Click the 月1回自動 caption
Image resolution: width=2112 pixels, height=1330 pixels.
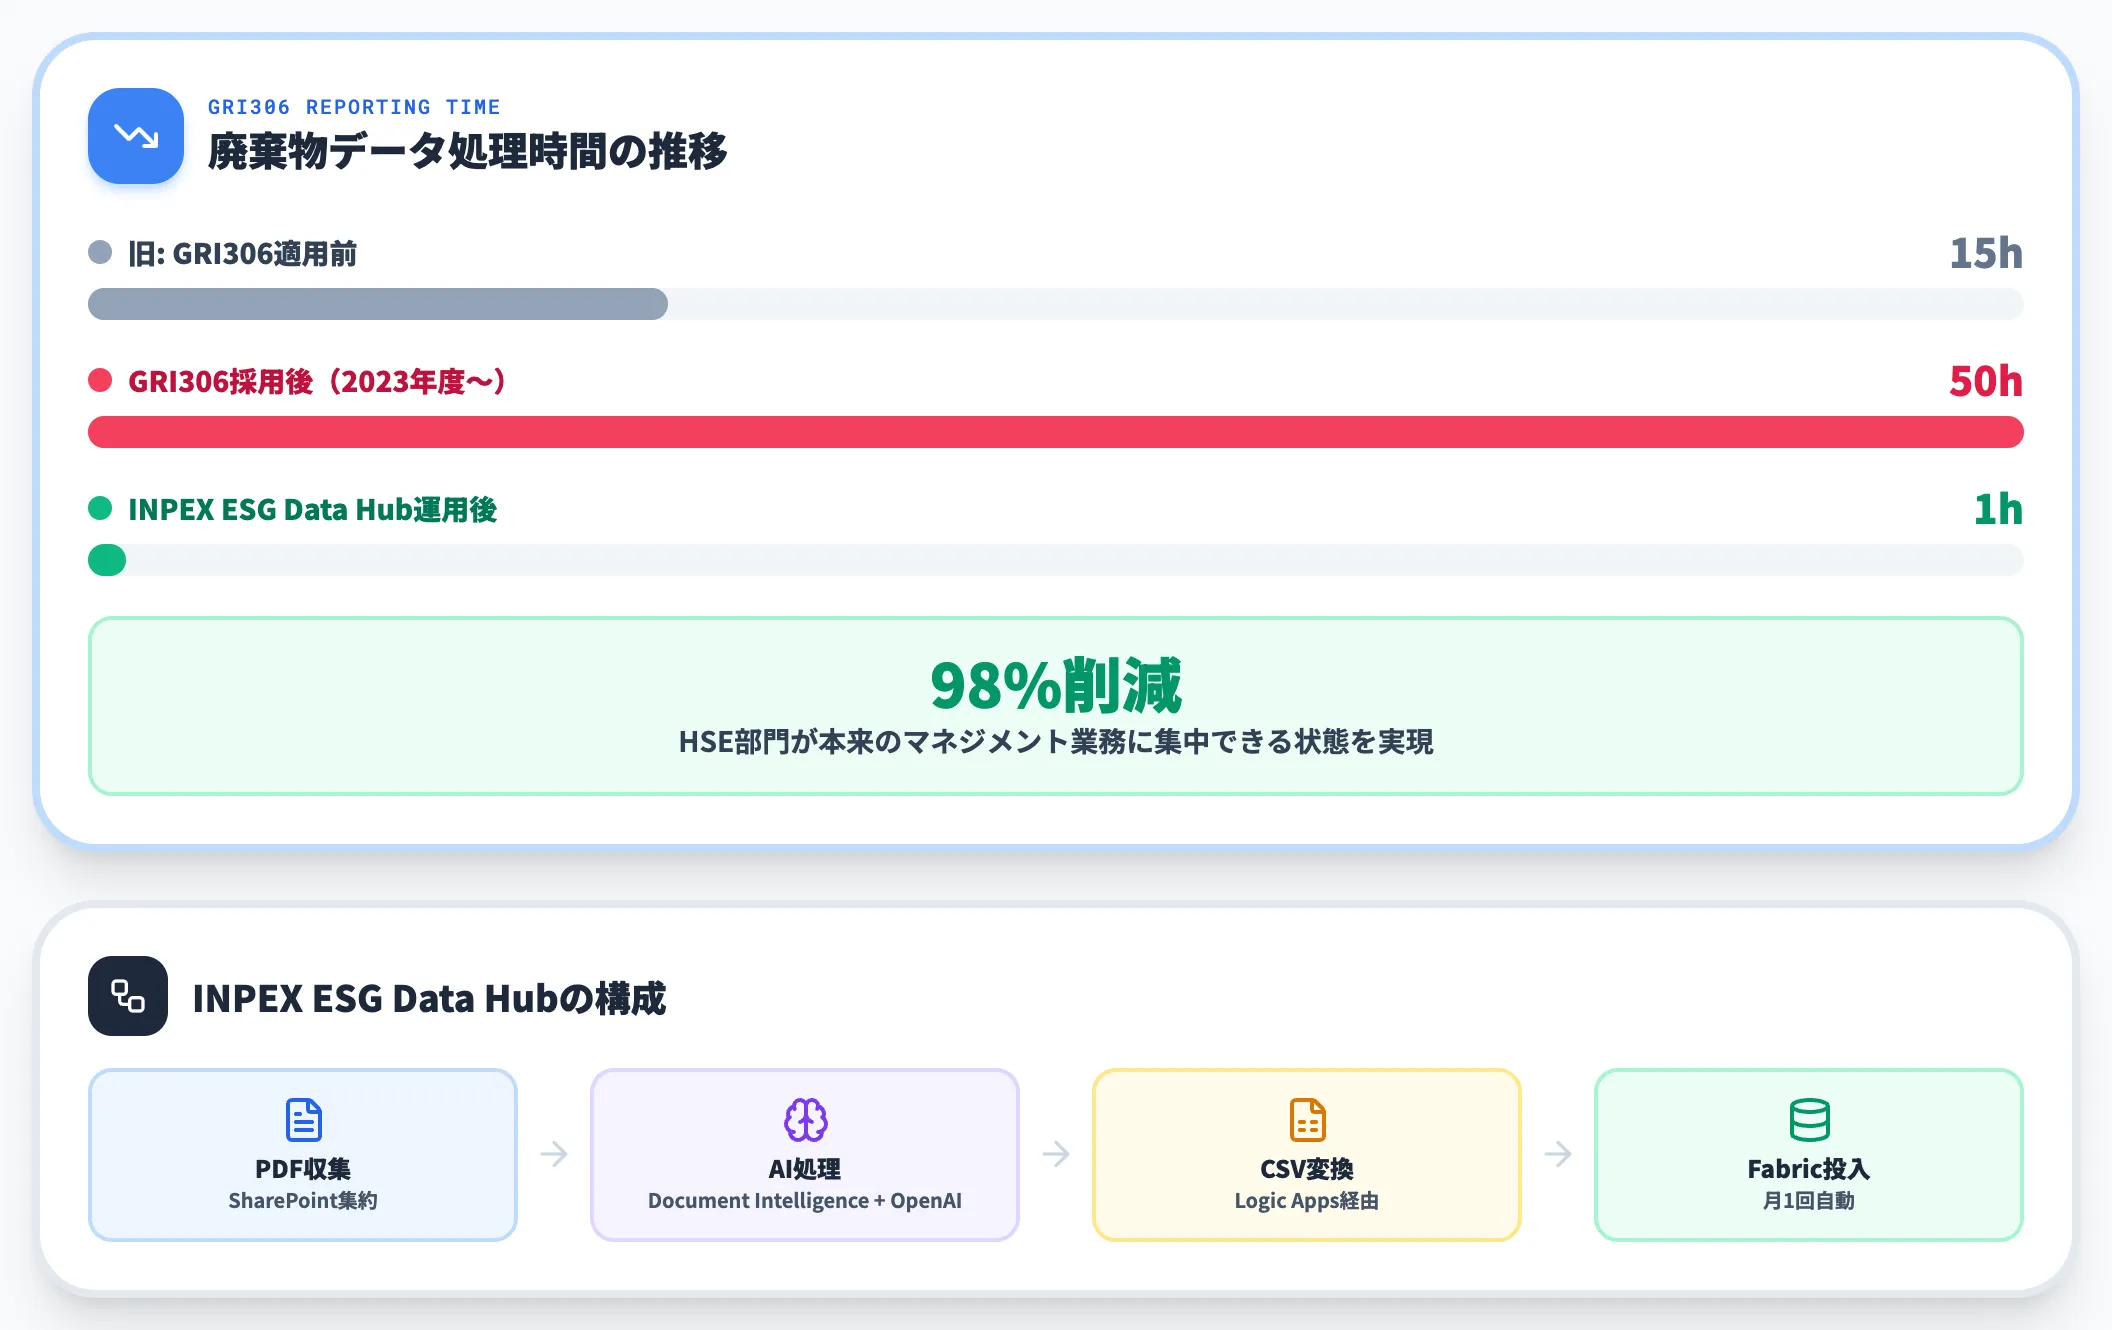pyautogui.click(x=1809, y=1201)
